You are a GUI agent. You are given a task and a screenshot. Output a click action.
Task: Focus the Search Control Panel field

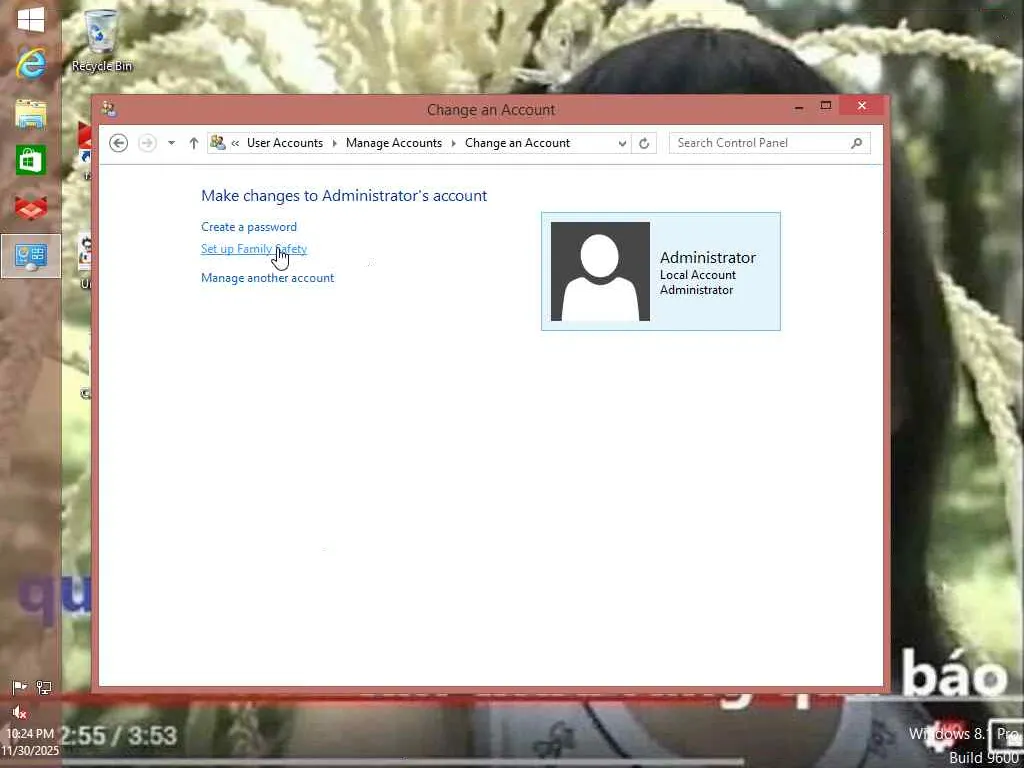pyautogui.click(x=769, y=143)
